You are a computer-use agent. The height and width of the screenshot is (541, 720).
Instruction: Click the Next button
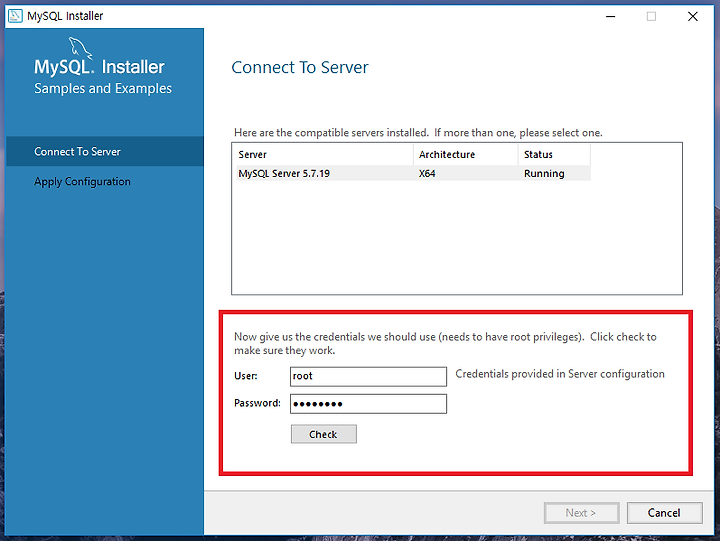click(581, 513)
